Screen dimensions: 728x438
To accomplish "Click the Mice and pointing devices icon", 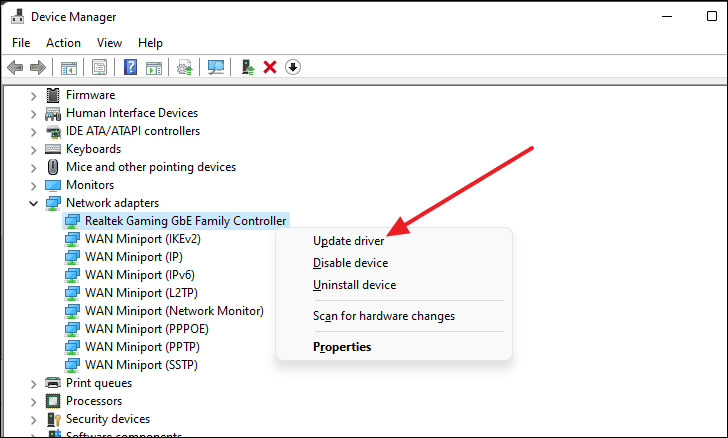I will tap(53, 167).
